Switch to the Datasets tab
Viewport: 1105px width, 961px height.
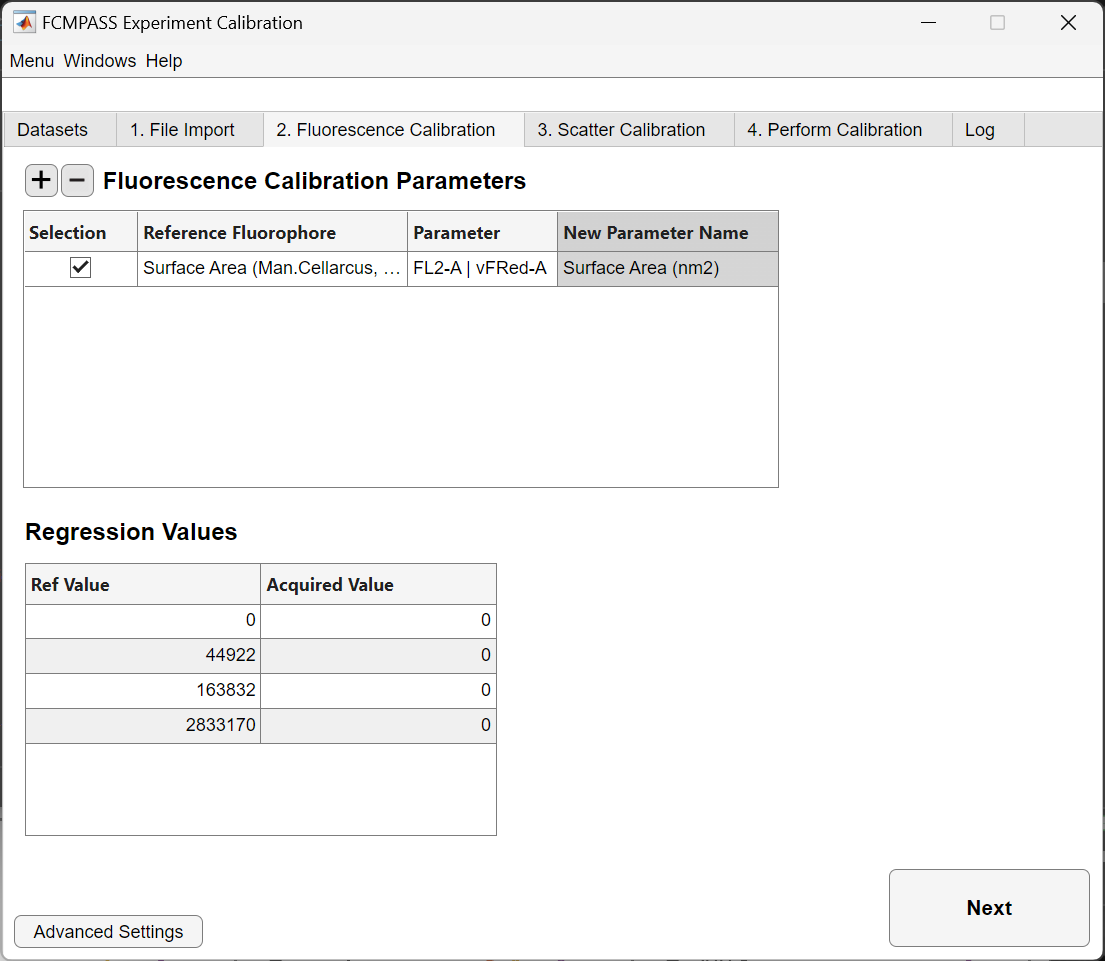click(53, 130)
